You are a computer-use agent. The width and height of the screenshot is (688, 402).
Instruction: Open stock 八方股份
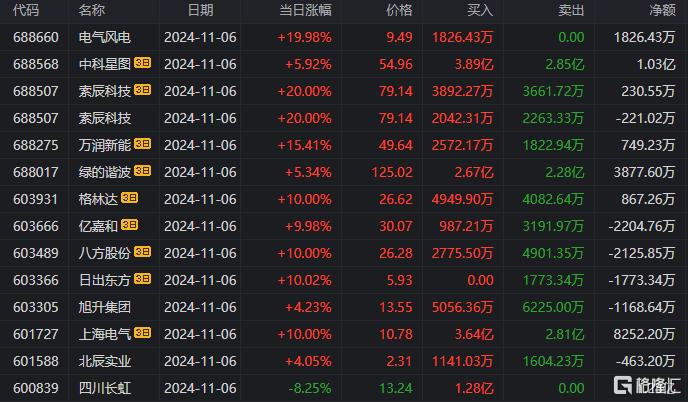point(104,254)
